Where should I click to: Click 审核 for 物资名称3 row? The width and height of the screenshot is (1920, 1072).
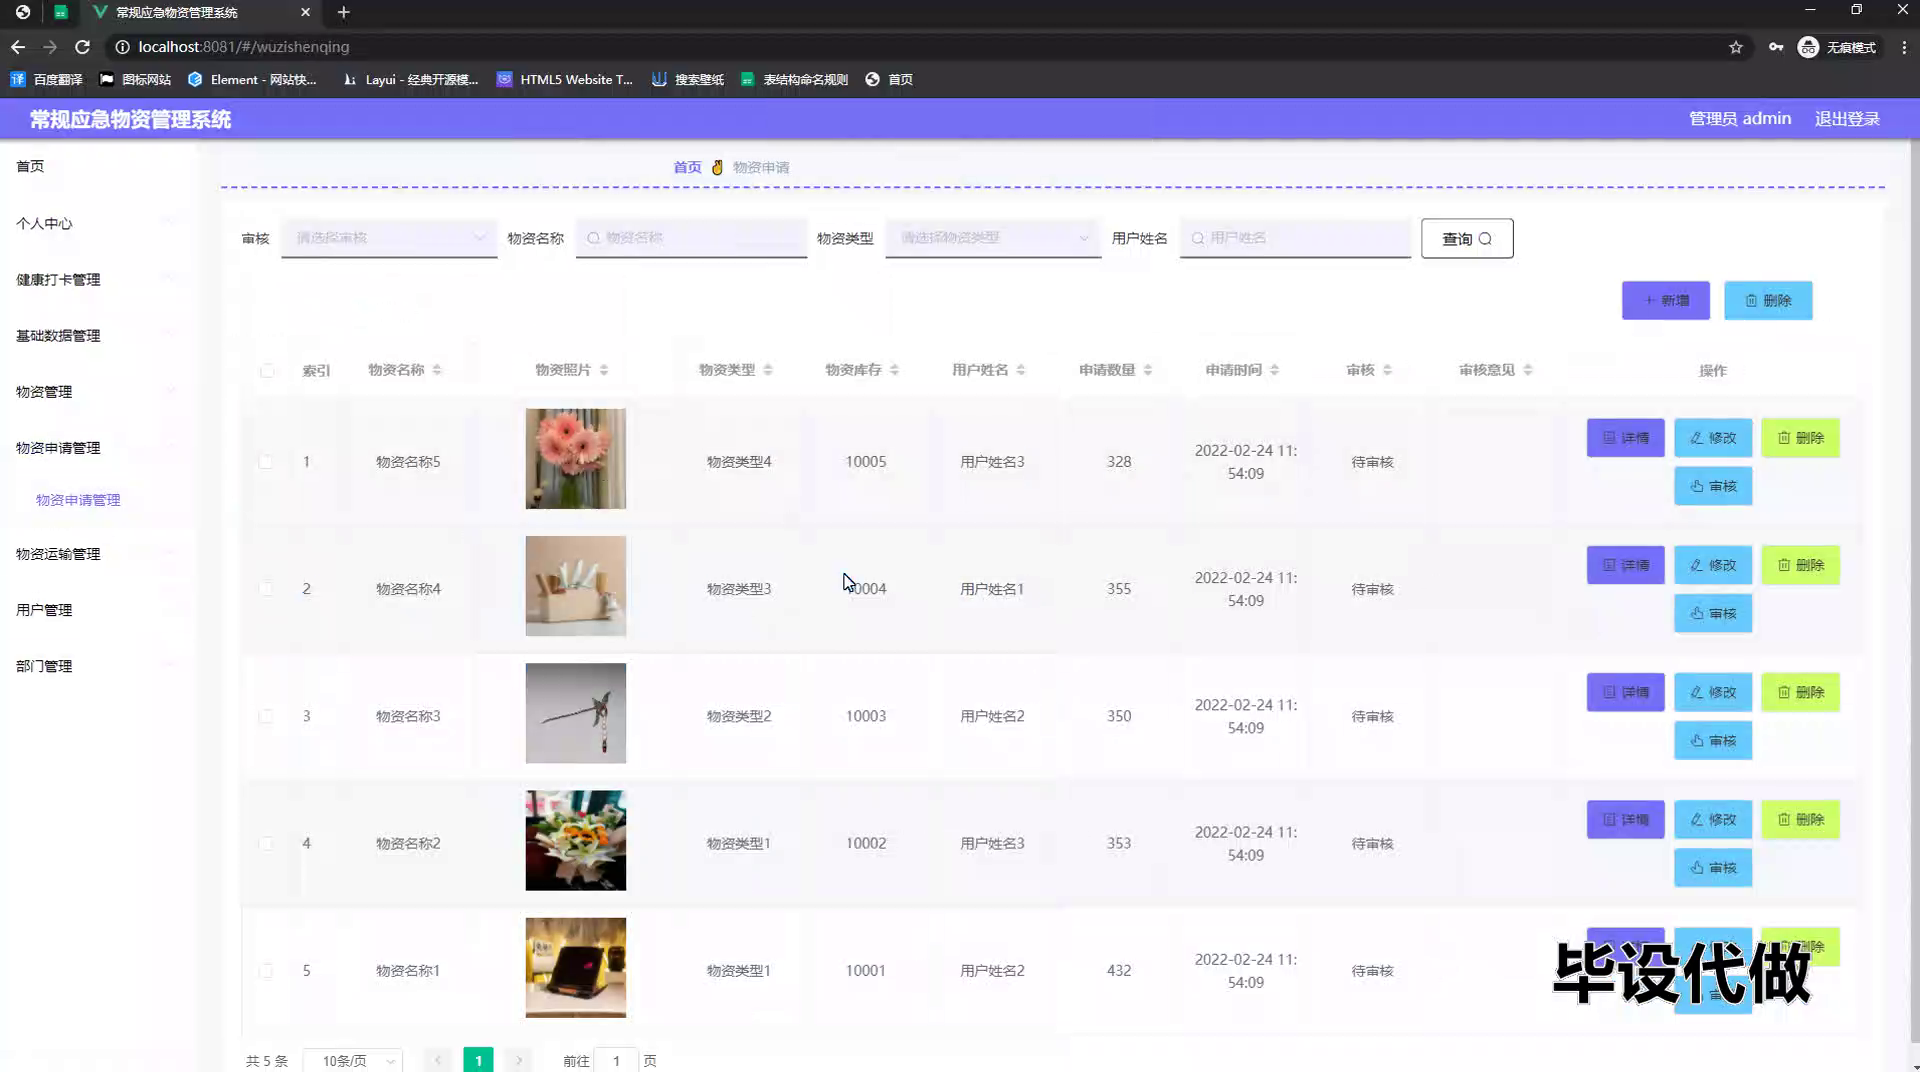pos(1713,740)
